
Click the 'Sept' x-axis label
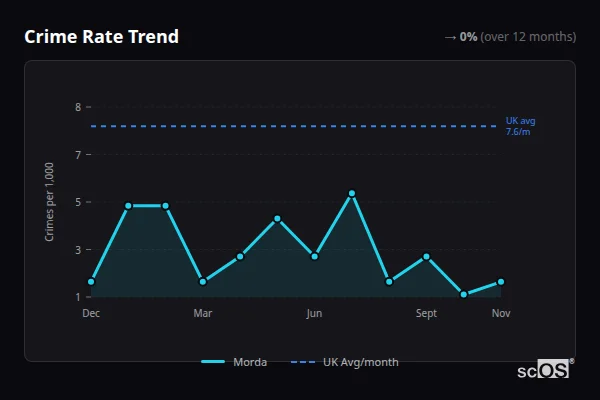pos(426,313)
